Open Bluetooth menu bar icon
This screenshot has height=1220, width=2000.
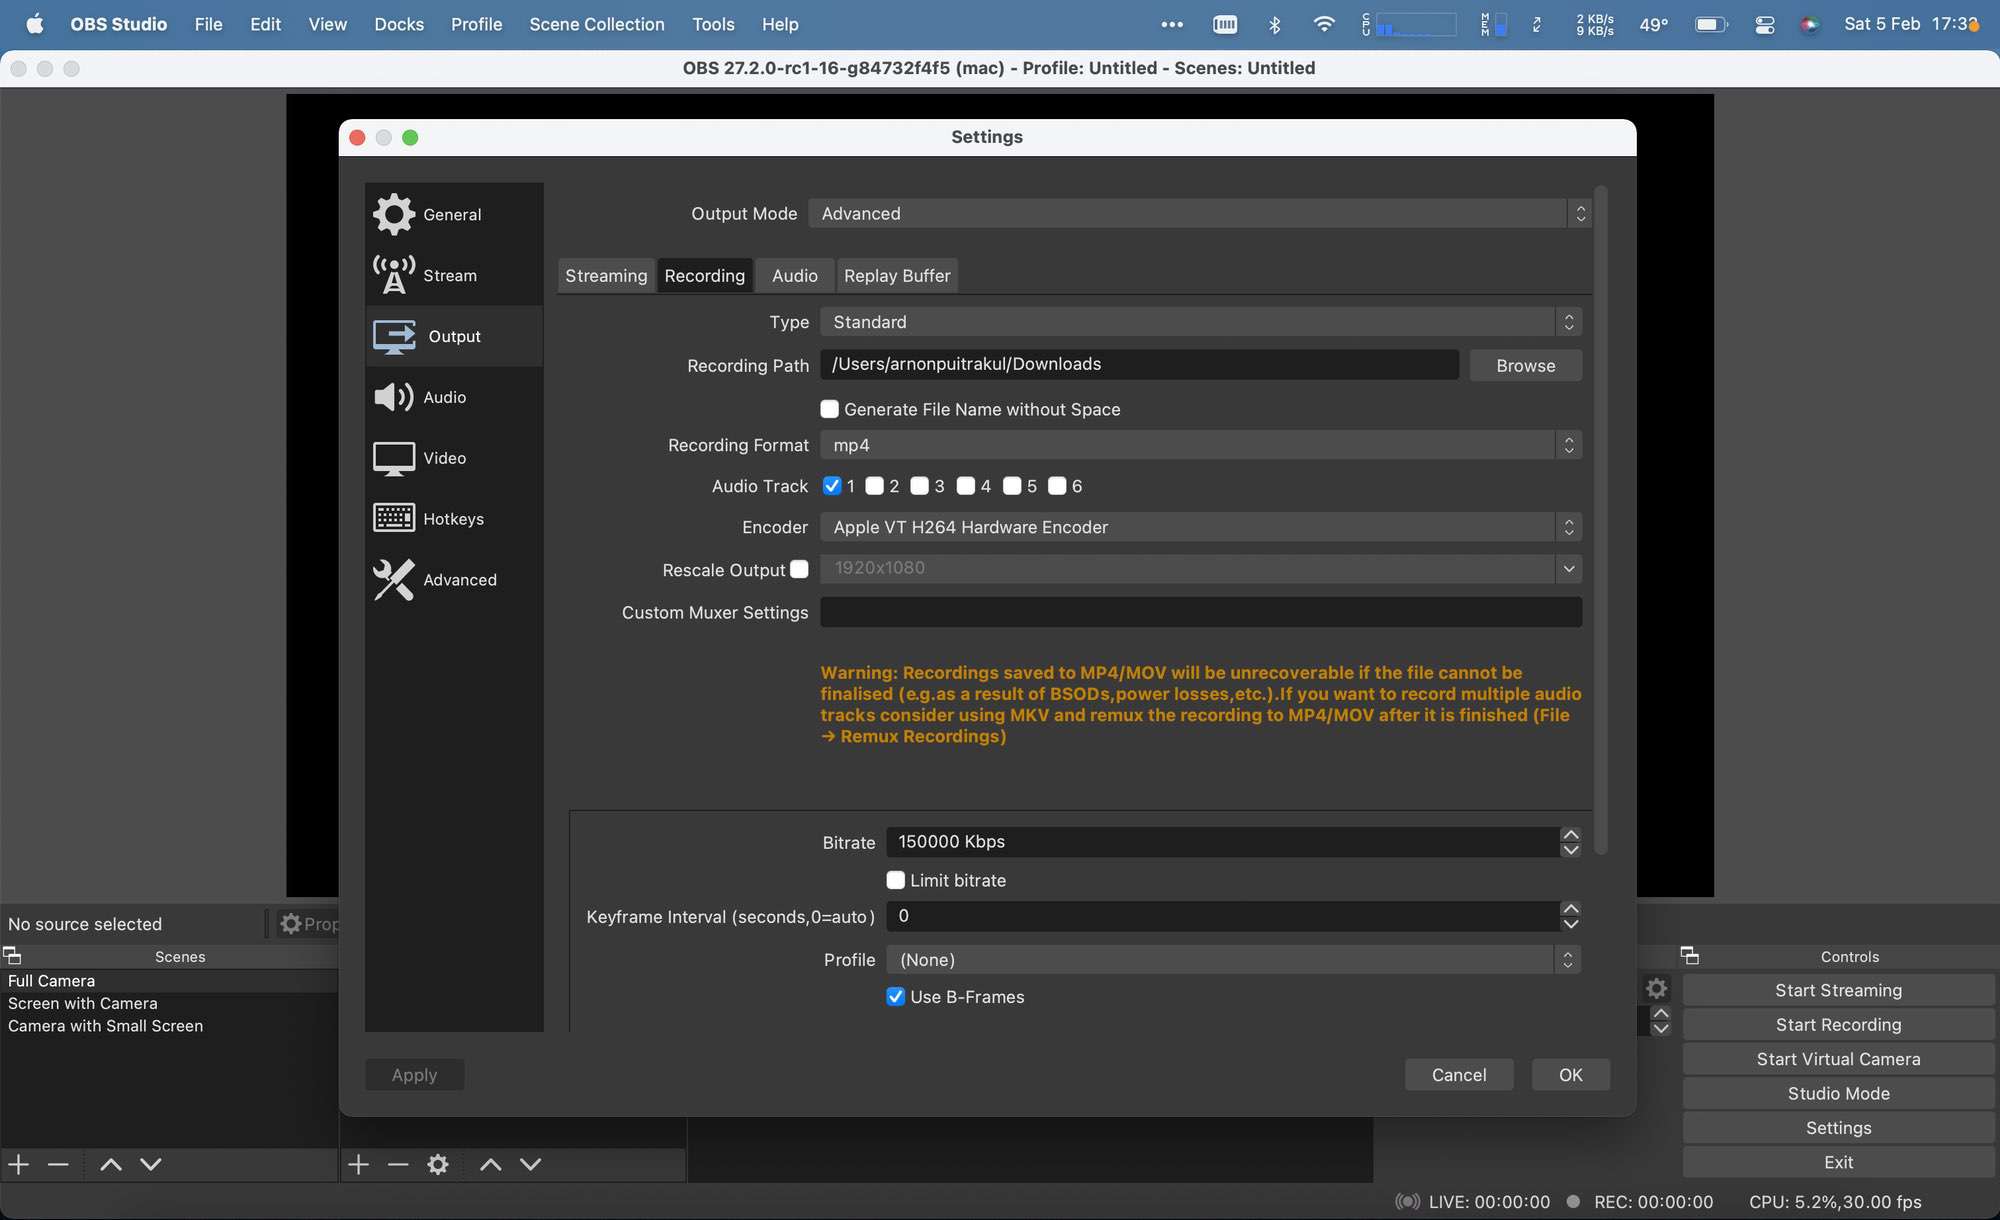pyautogui.click(x=1275, y=24)
